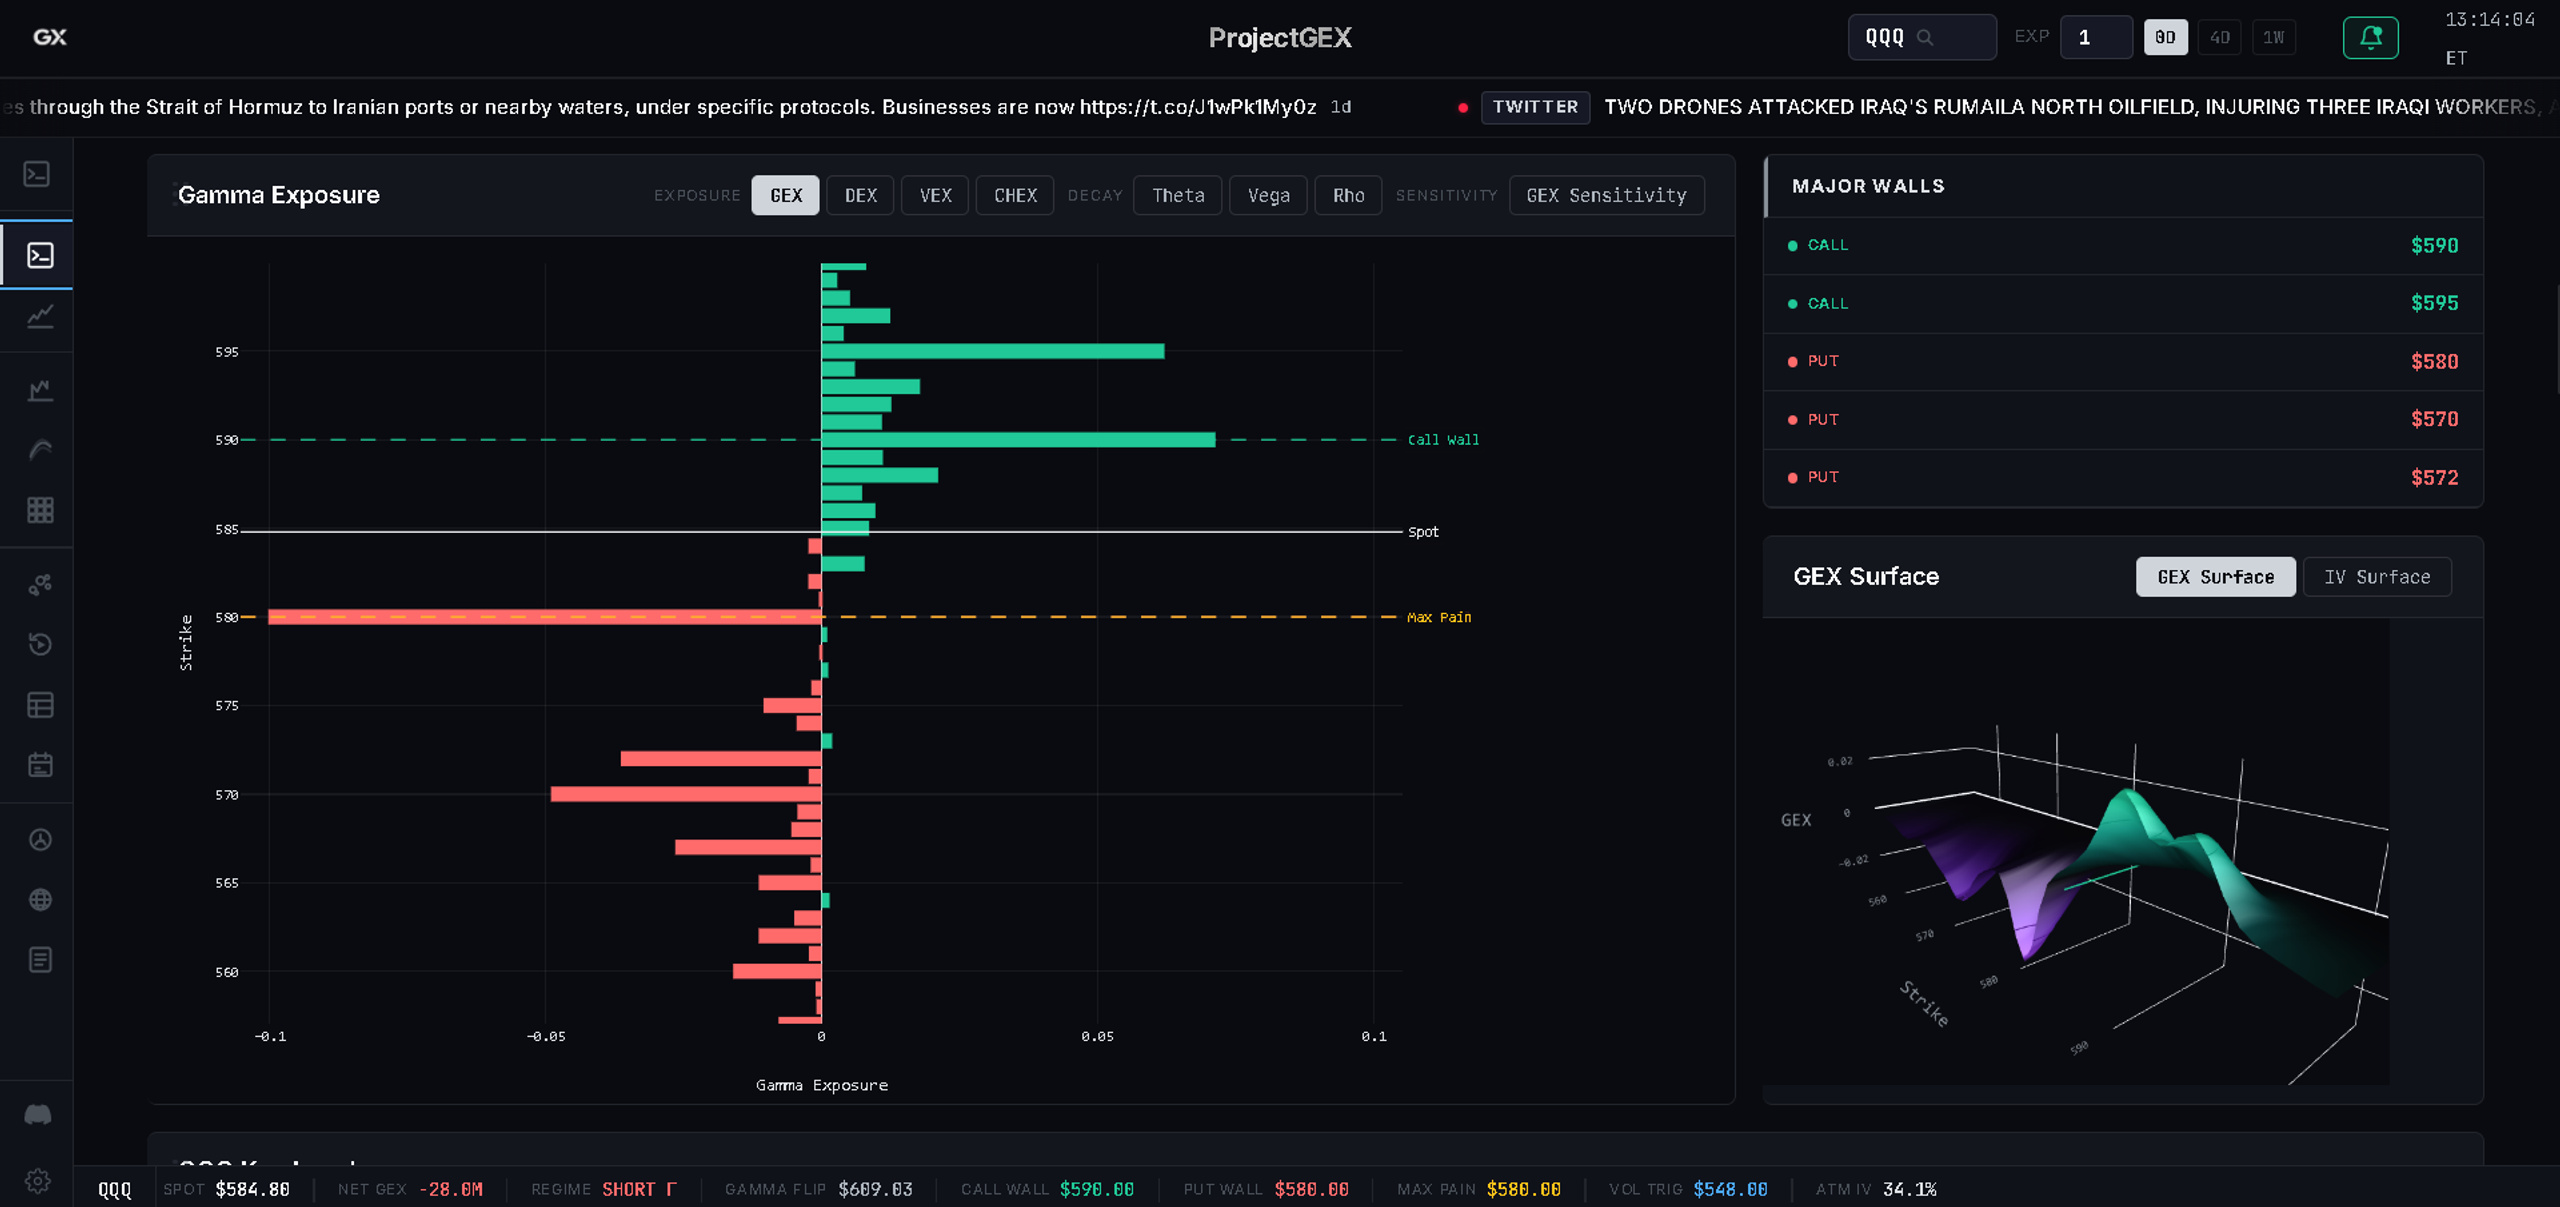Open the line chart sidebar icon
This screenshot has width=2560, height=1207.
(x=40, y=316)
